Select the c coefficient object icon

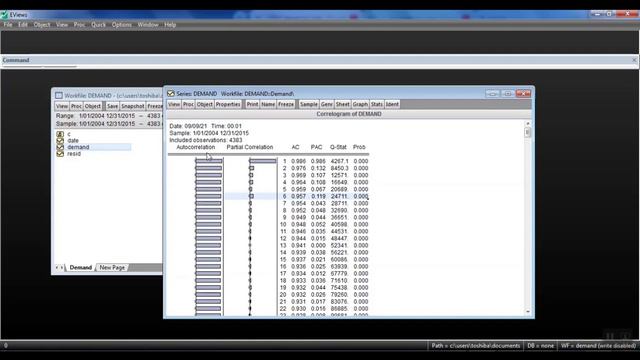coord(60,134)
